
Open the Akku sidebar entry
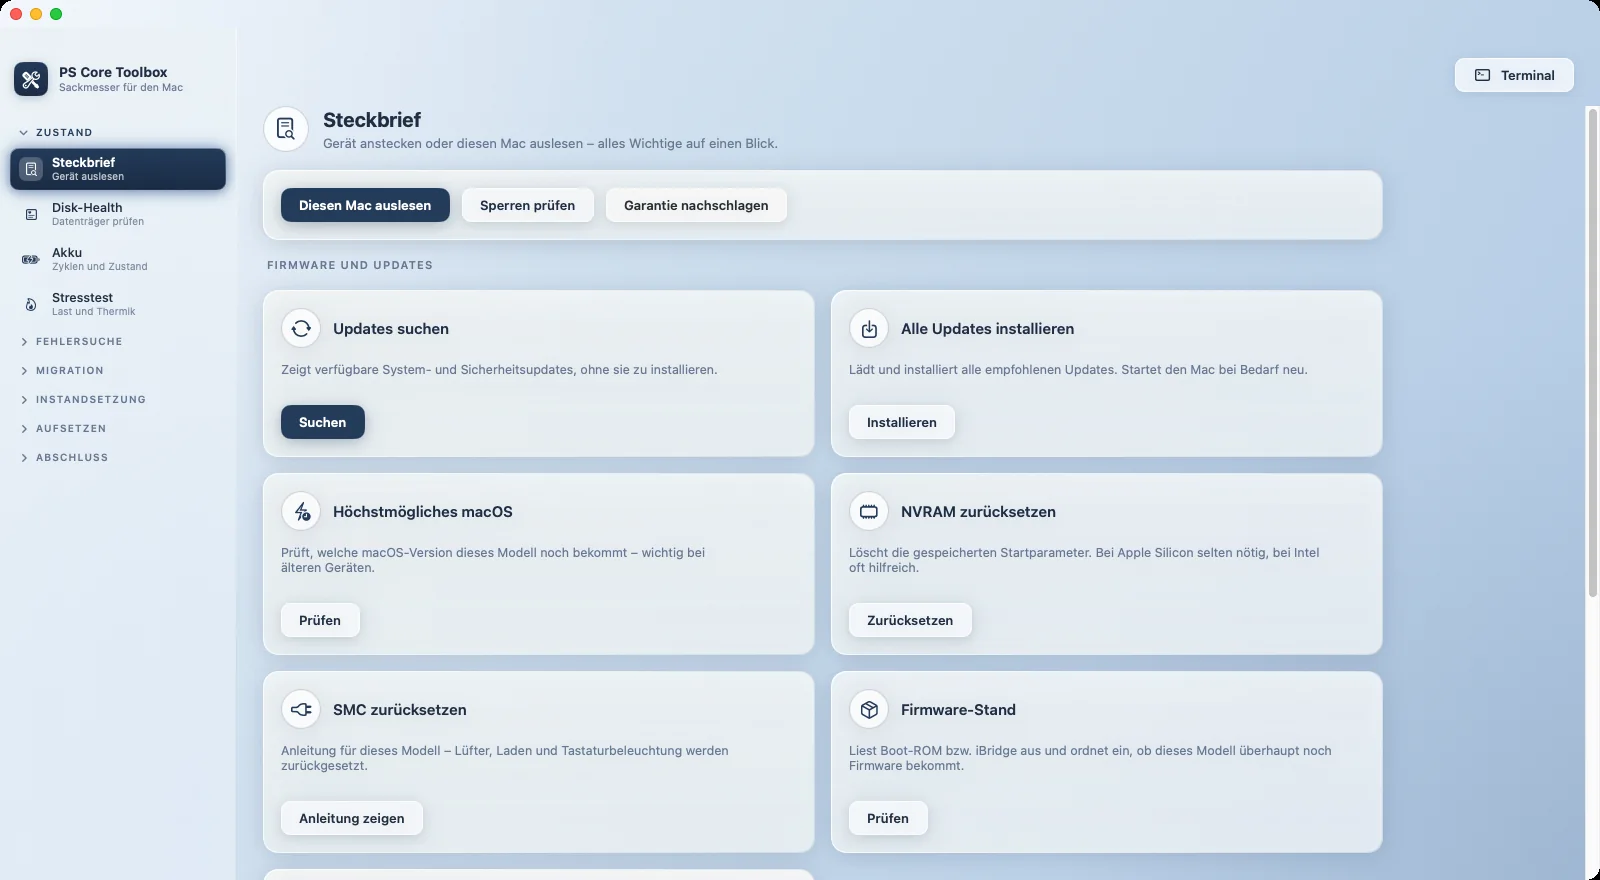tap(118, 259)
